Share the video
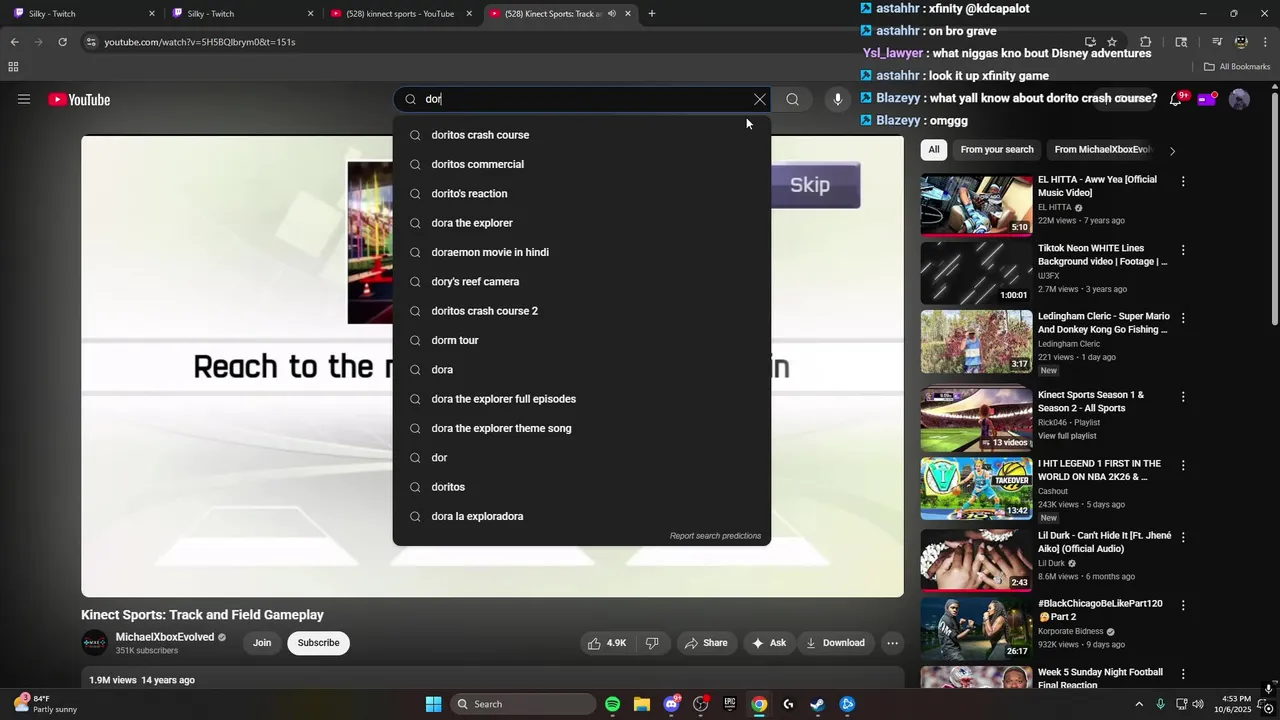The height and width of the screenshot is (720, 1280). click(x=706, y=643)
